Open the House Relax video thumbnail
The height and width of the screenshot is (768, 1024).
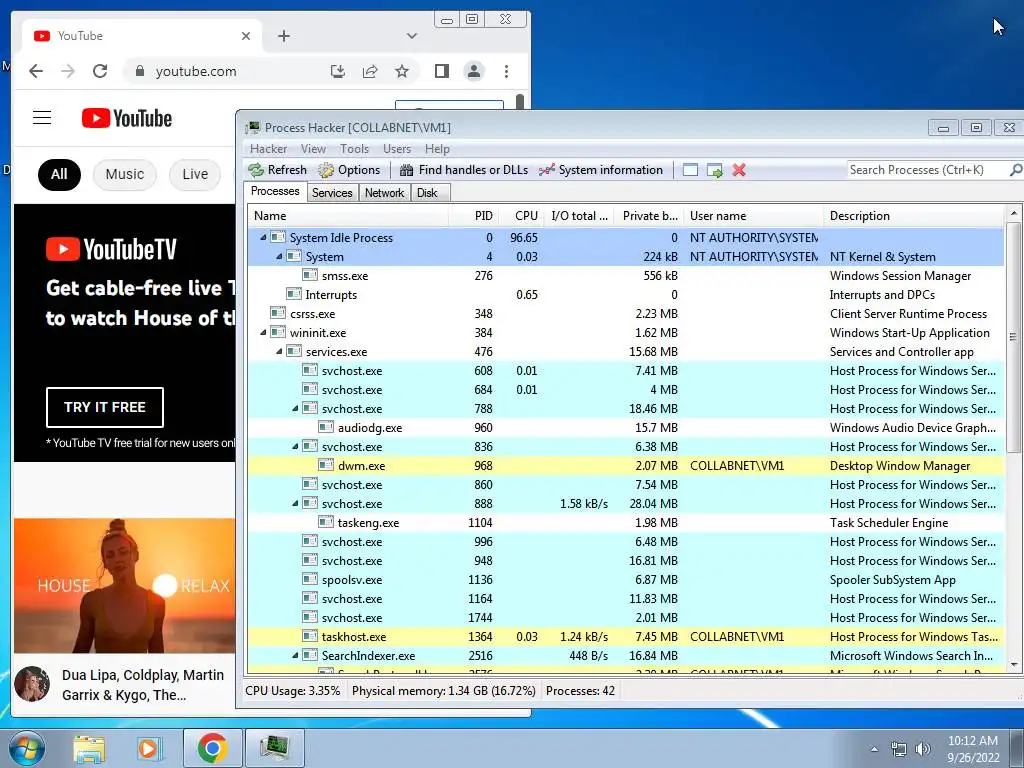(125, 586)
